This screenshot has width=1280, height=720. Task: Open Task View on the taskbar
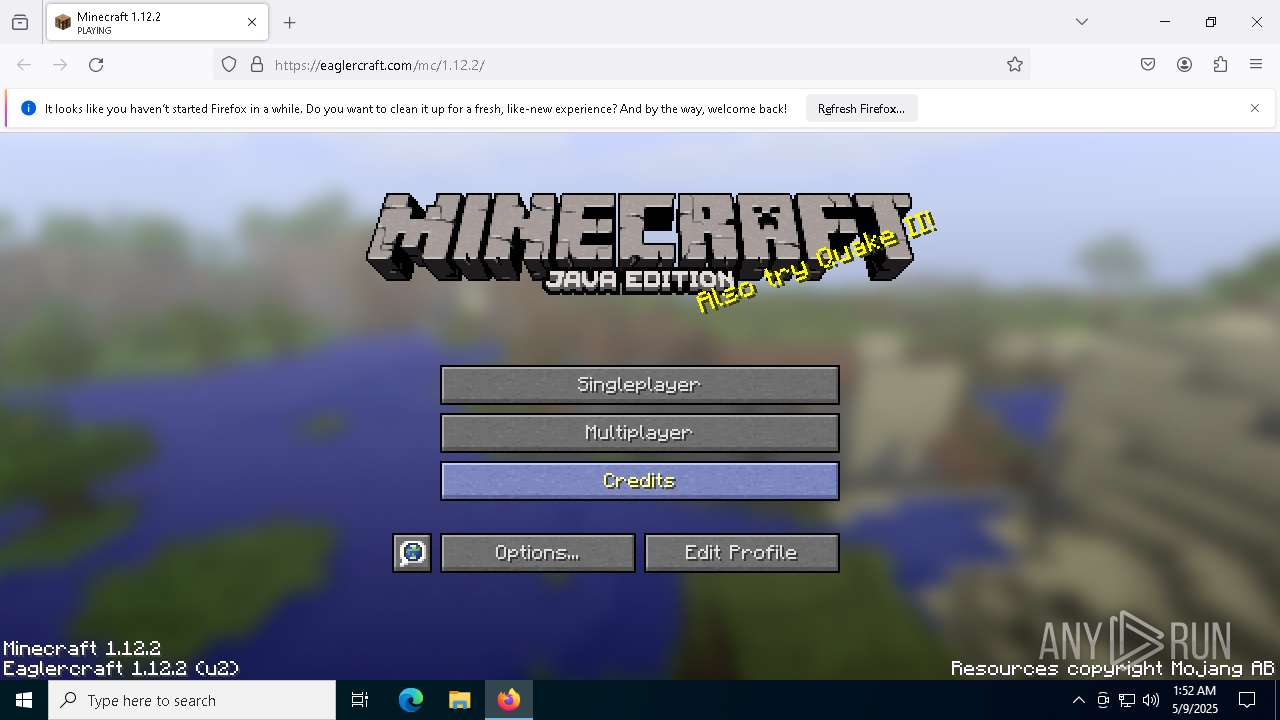360,700
